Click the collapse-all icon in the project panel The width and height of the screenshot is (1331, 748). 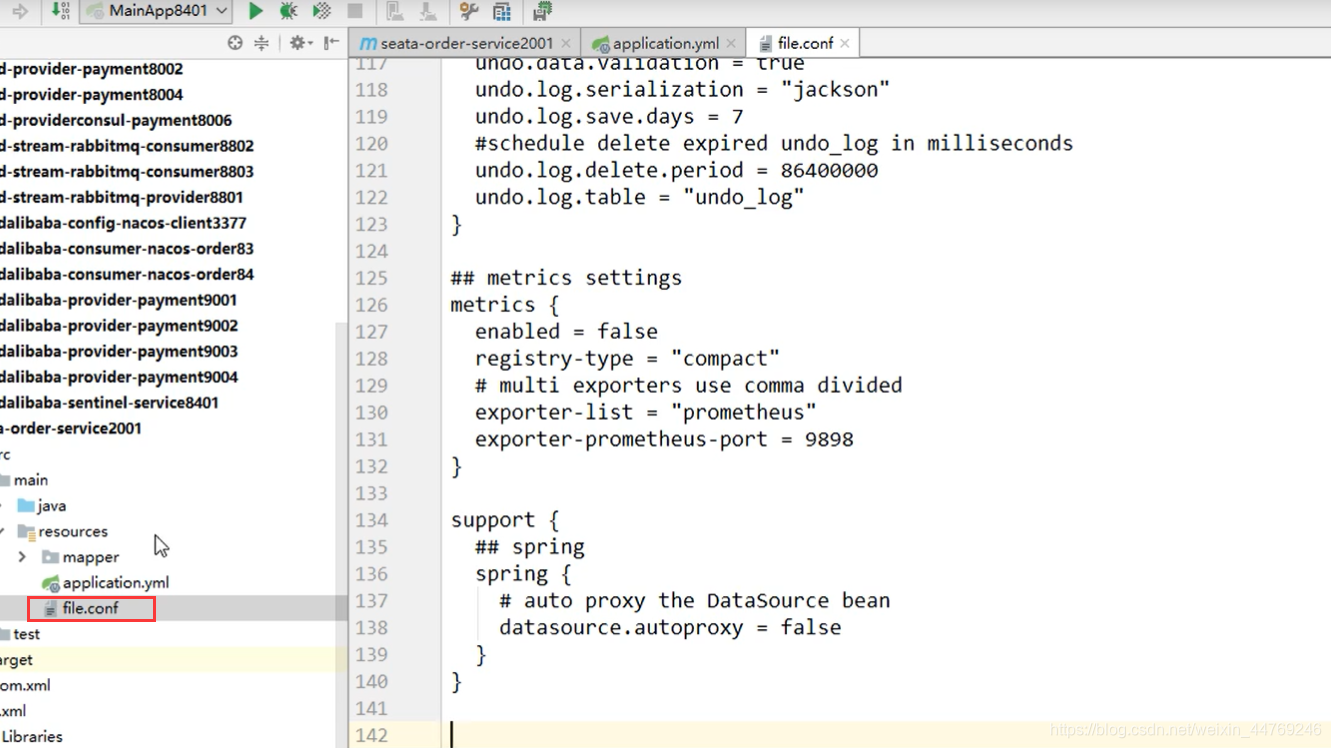coord(261,43)
